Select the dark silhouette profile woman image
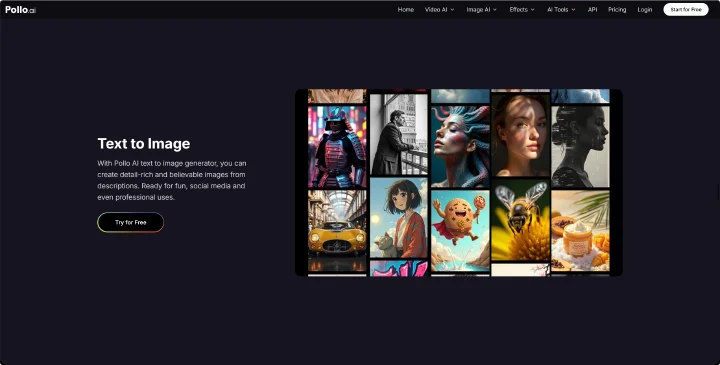This screenshot has height=365, width=720. click(580, 147)
